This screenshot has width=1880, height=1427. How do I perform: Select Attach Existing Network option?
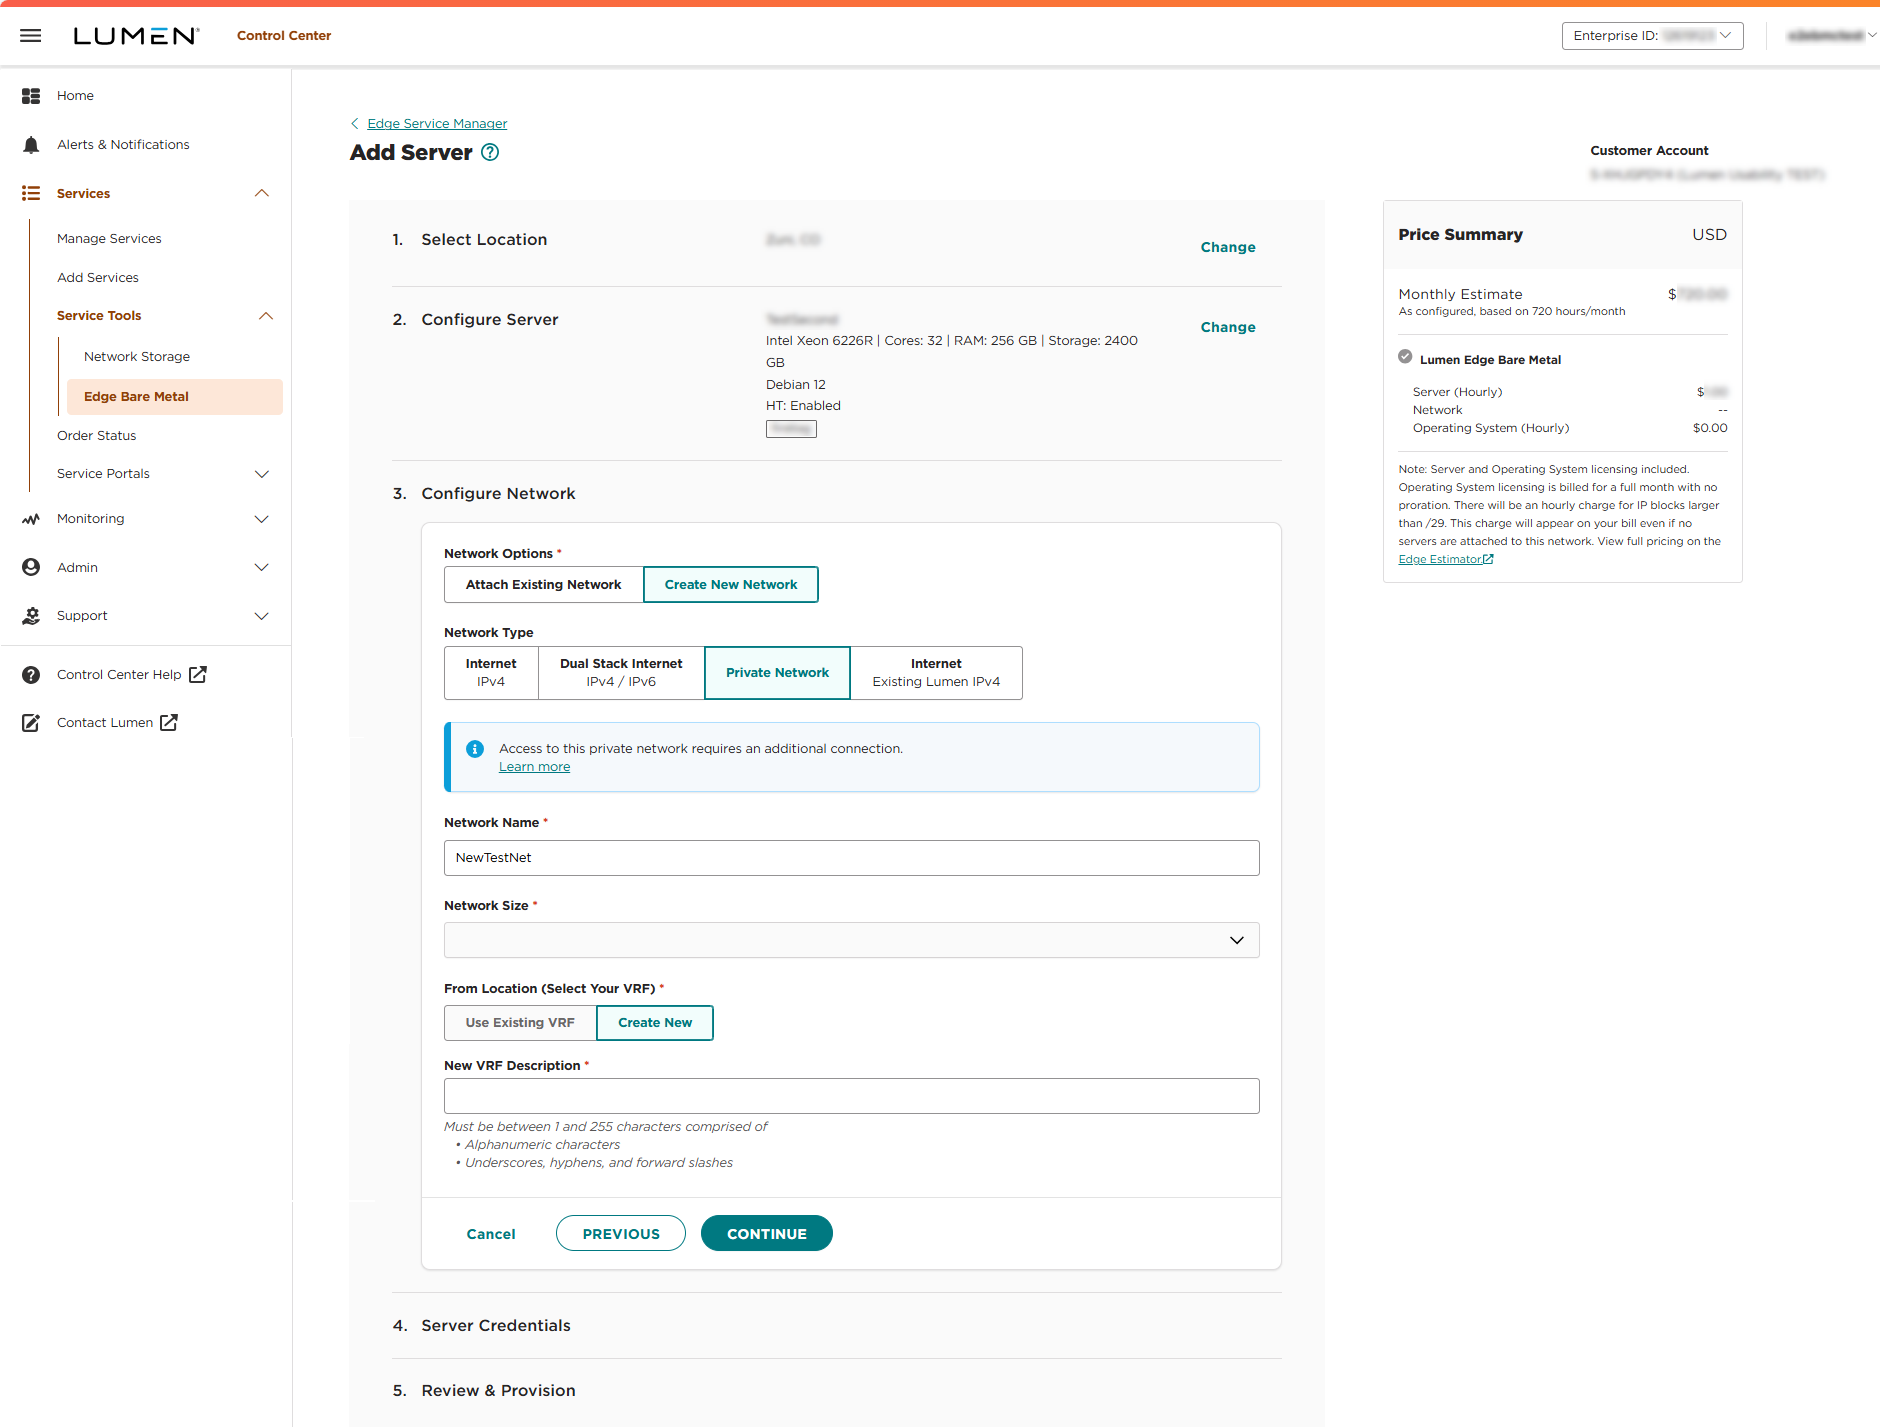543,584
